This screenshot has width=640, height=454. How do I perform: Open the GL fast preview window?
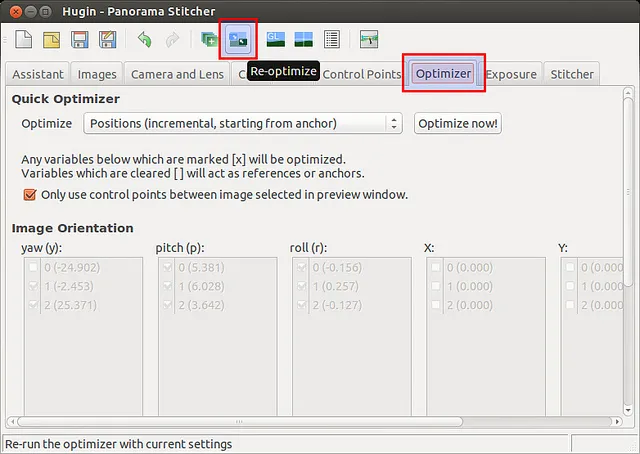click(275, 40)
